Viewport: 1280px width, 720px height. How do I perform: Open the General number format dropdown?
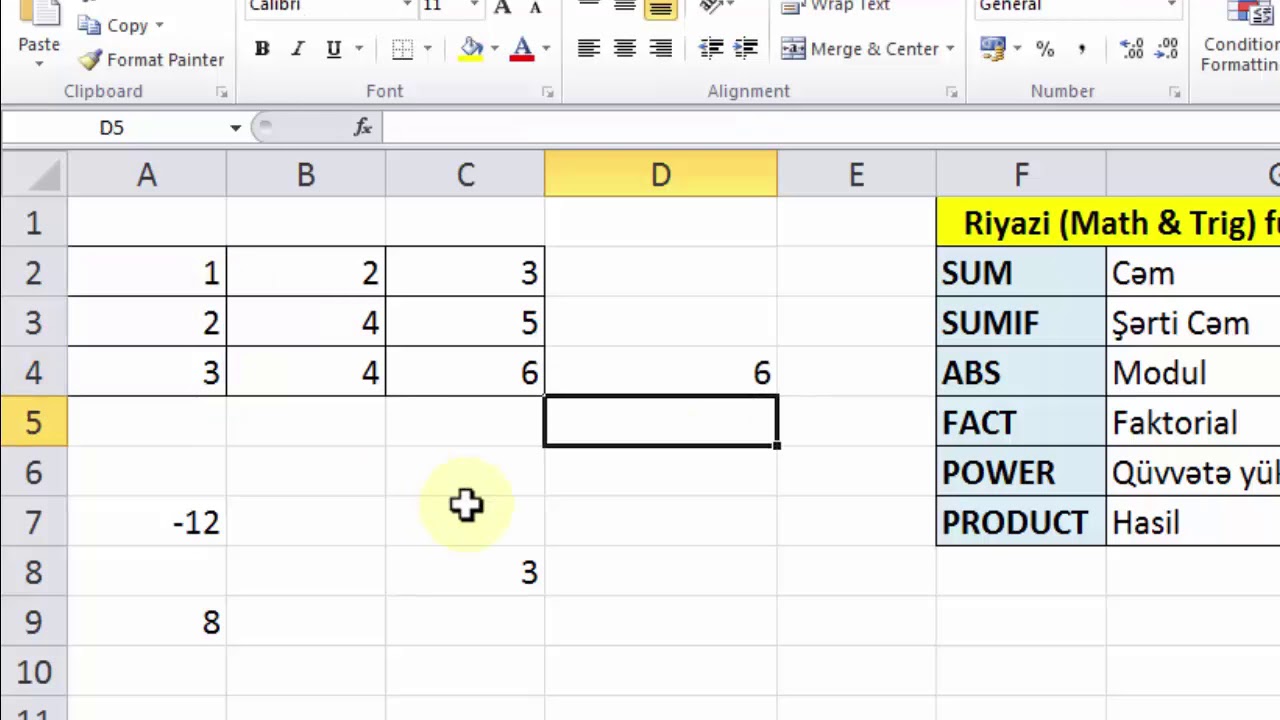tap(1171, 6)
